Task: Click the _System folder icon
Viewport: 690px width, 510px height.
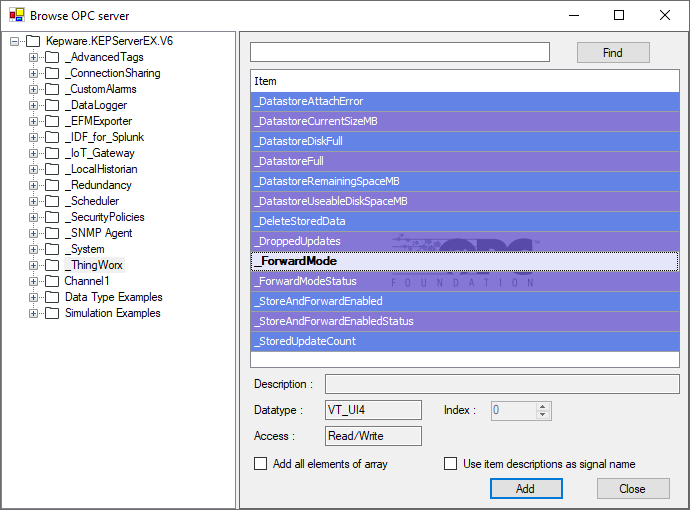Action: pos(52,249)
